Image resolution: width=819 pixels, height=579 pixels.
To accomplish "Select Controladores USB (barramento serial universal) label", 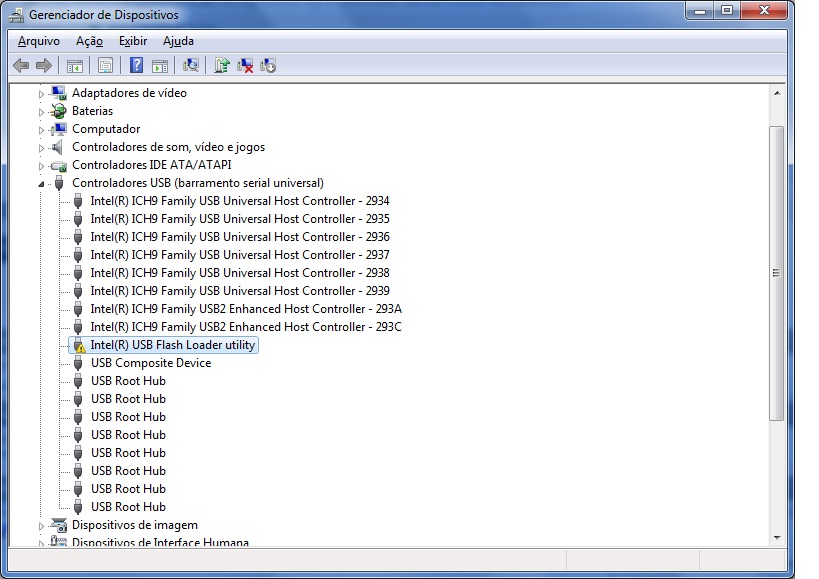I will [197, 183].
